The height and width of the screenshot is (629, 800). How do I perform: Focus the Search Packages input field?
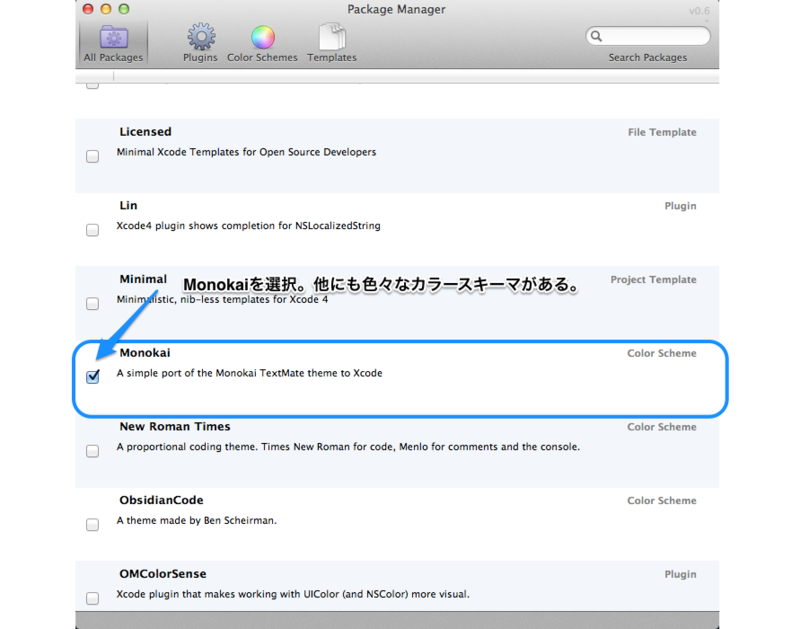(x=648, y=36)
